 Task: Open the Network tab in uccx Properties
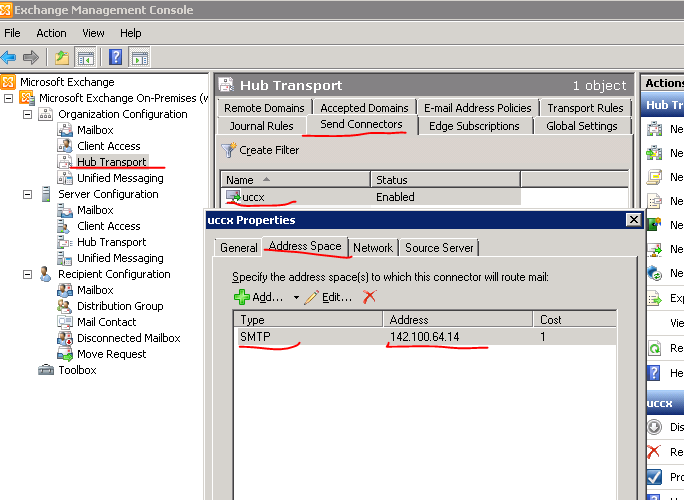coord(373,248)
